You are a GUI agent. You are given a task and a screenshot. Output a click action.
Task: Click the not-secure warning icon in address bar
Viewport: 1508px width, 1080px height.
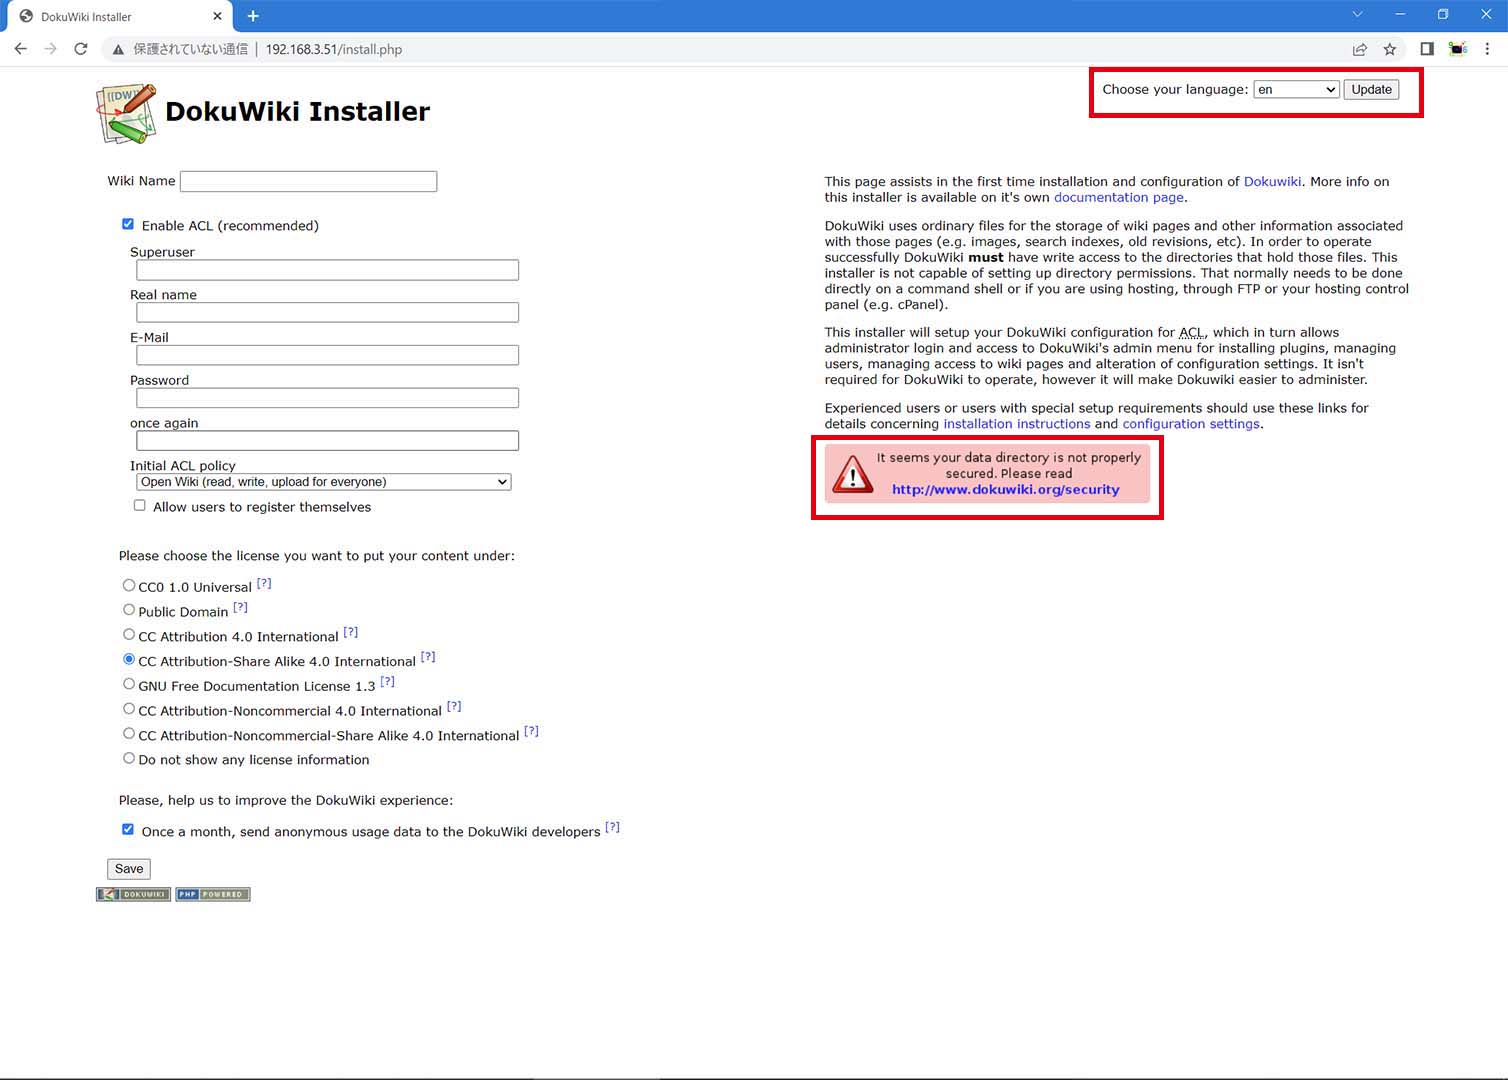coord(118,49)
